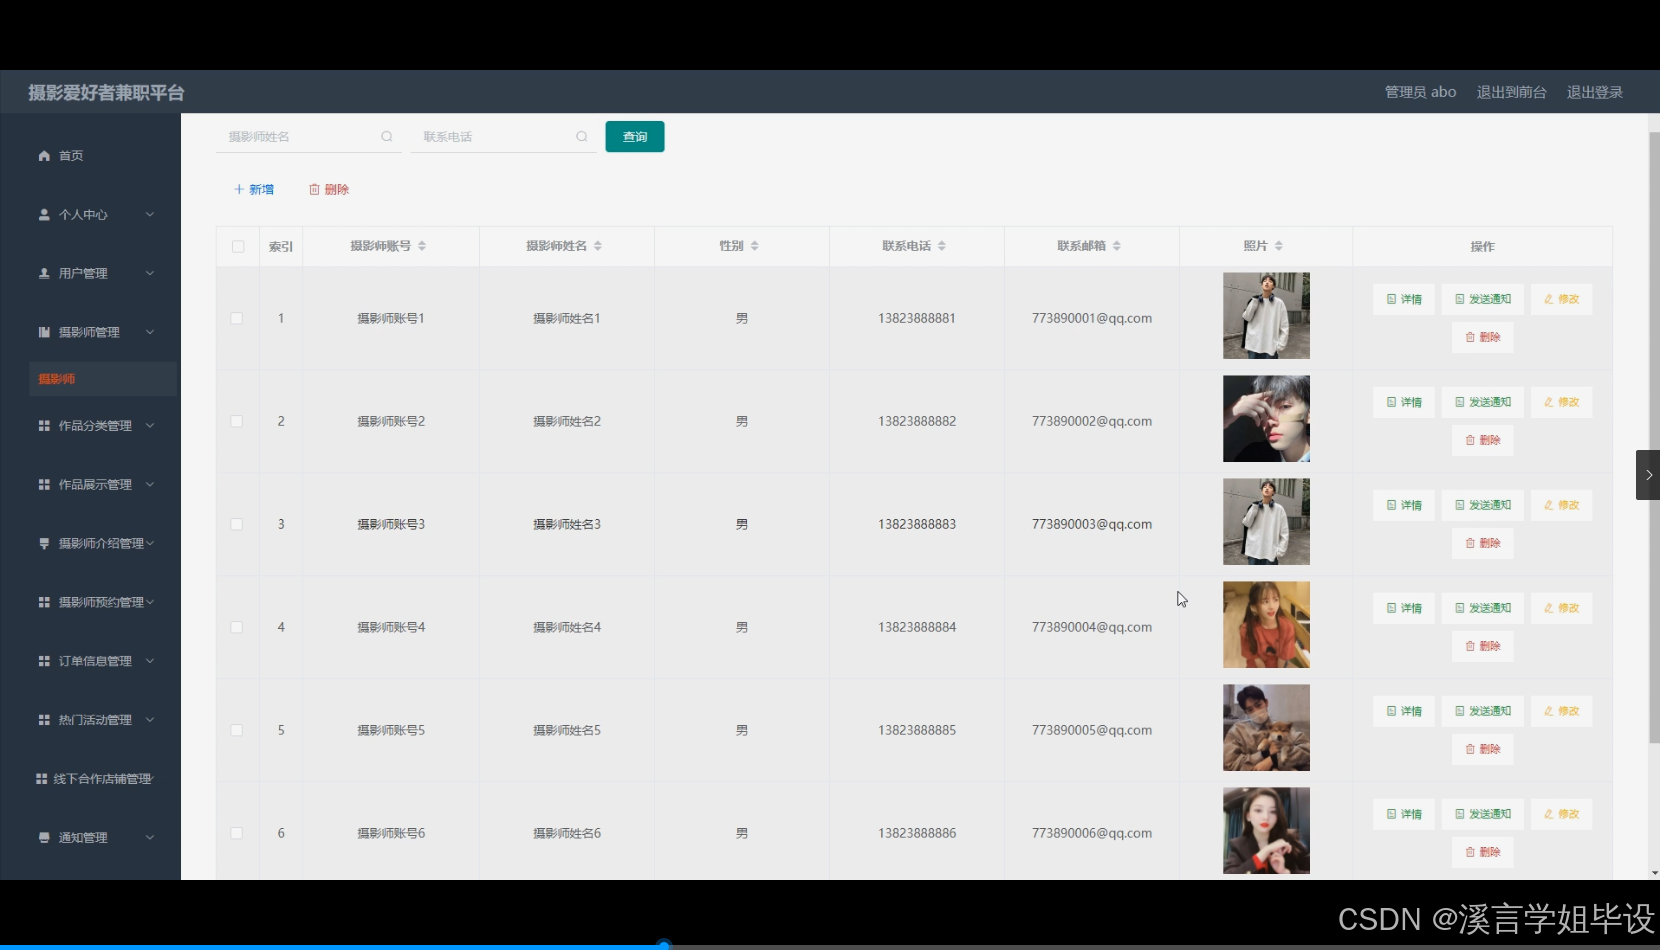Click the grid icon beside 作品展示管理

point(44,485)
